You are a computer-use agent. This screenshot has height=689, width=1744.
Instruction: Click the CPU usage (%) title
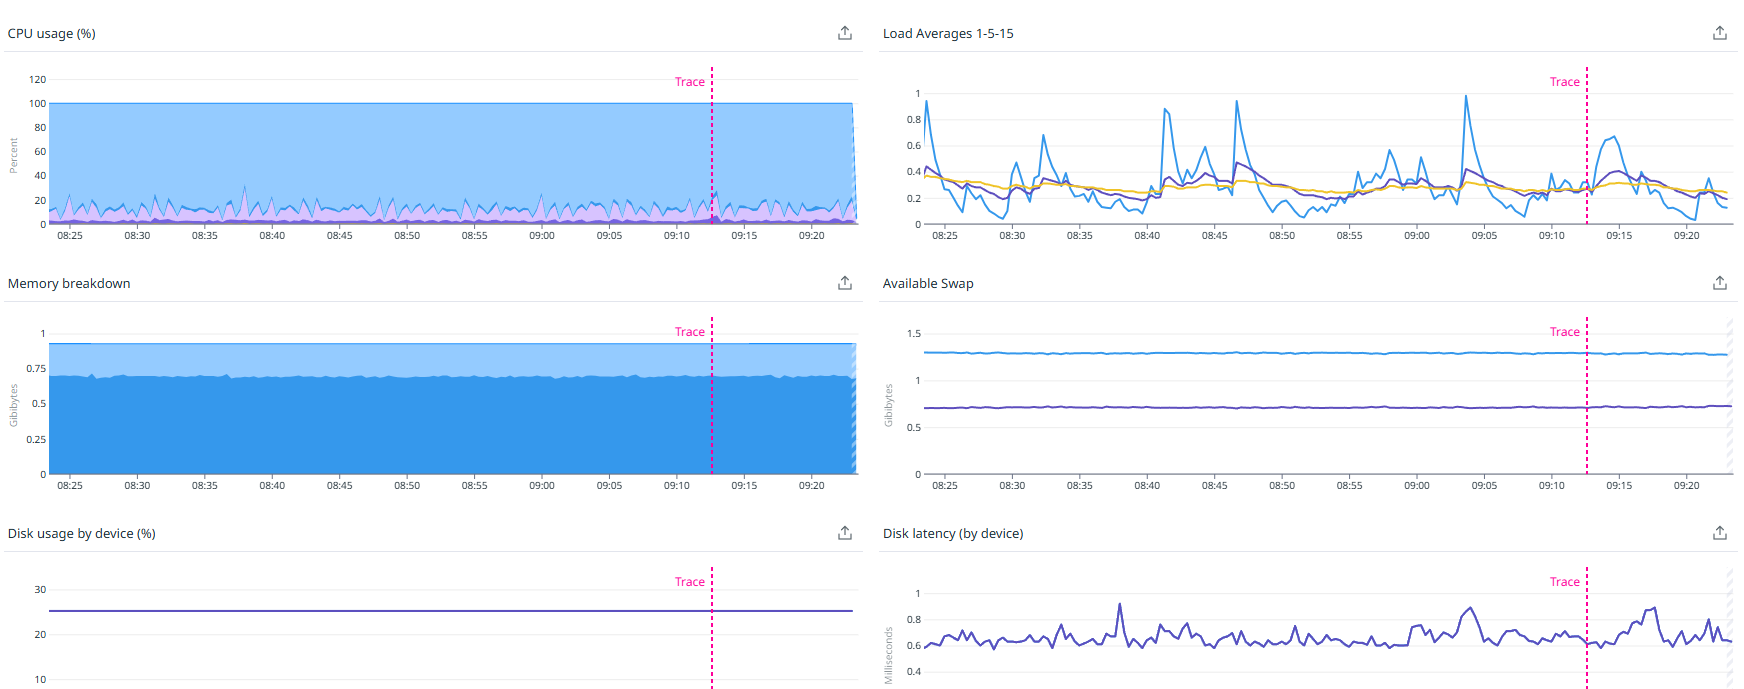[52, 33]
